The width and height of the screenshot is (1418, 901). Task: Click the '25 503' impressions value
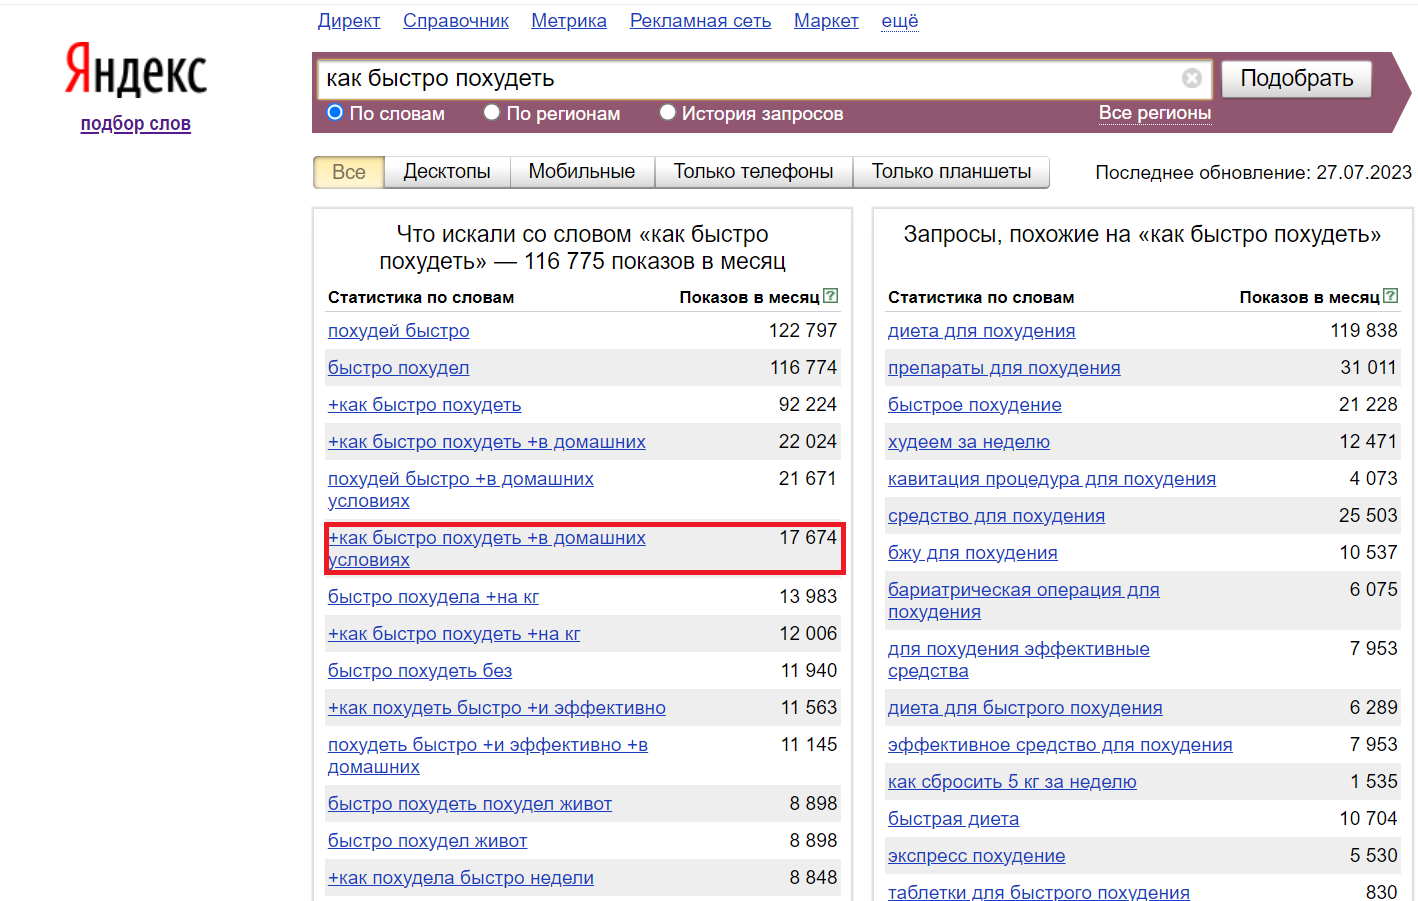(x=1369, y=516)
